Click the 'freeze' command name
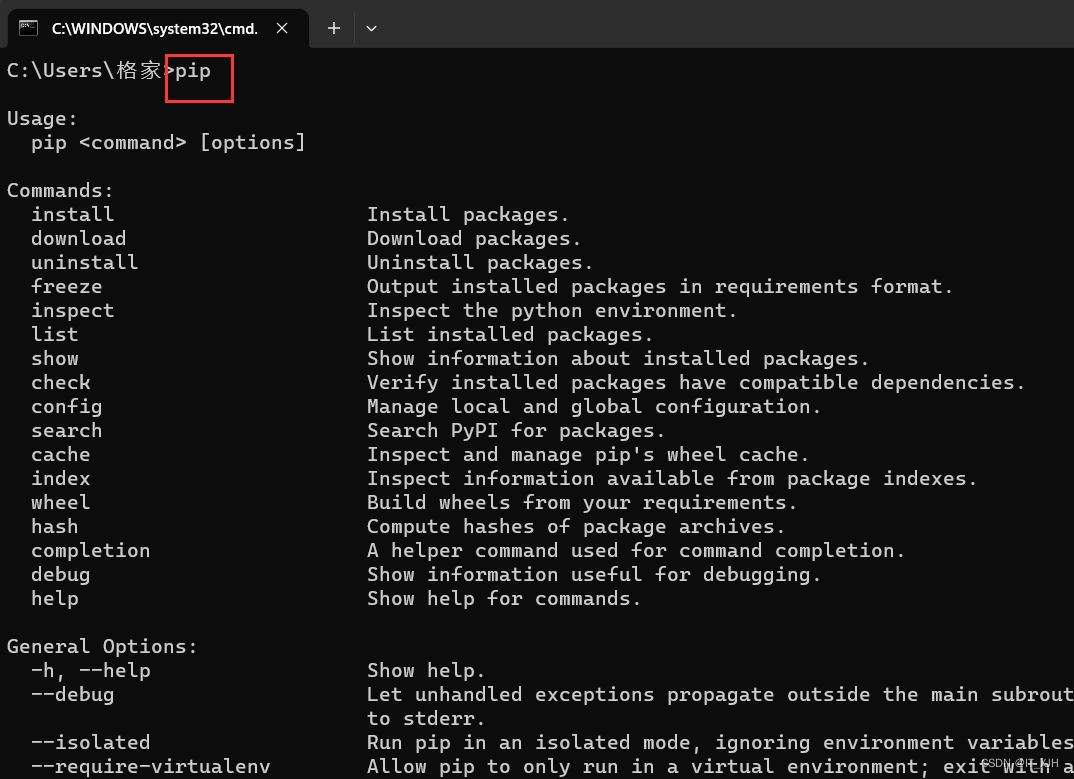1074x779 pixels. [66, 286]
